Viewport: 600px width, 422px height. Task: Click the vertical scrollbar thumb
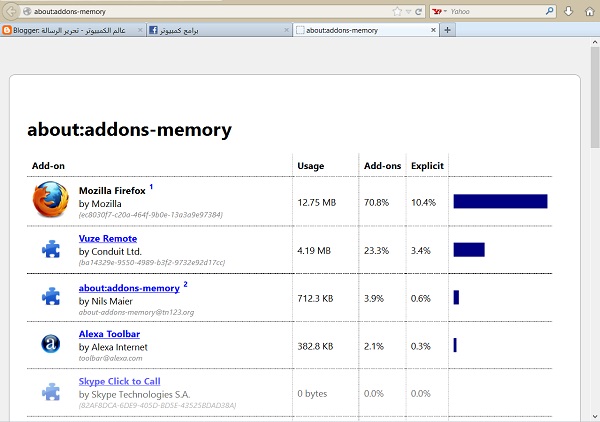595,98
